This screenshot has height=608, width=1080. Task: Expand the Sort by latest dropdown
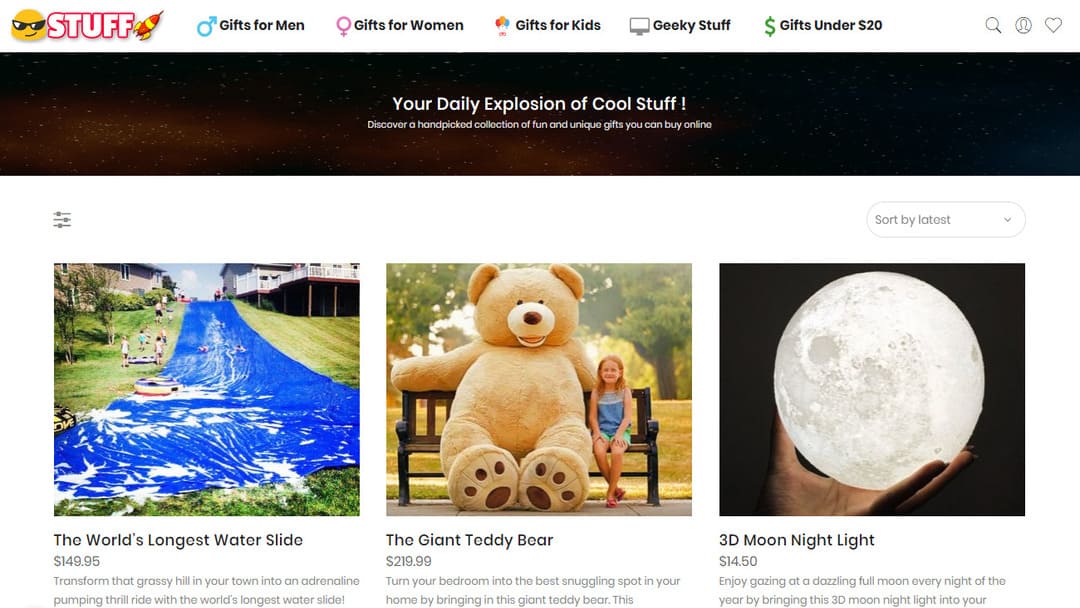point(946,220)
